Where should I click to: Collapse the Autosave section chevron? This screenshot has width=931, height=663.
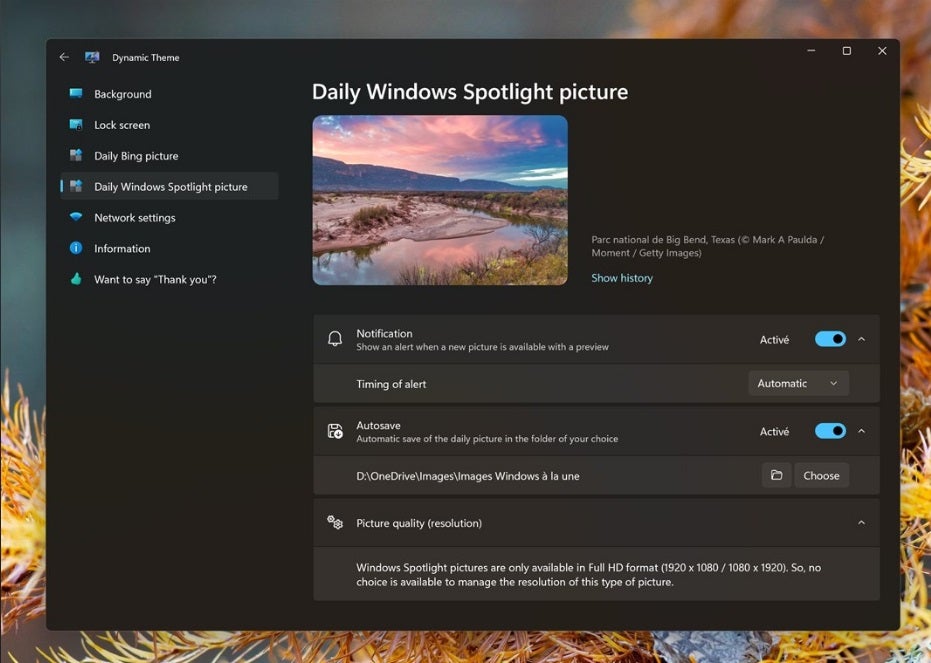pyautogui.click(x=861, y=432)
